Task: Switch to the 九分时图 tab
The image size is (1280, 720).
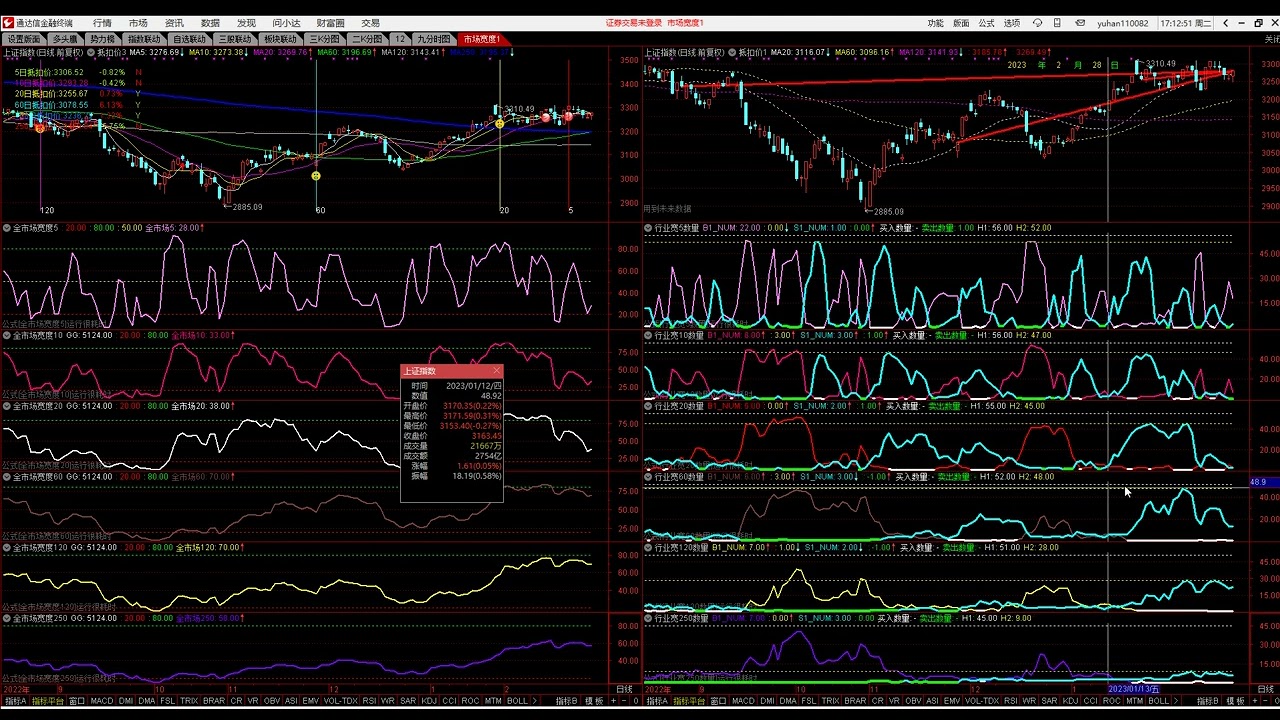Action: pyautogui.click(x=433, y=39)
